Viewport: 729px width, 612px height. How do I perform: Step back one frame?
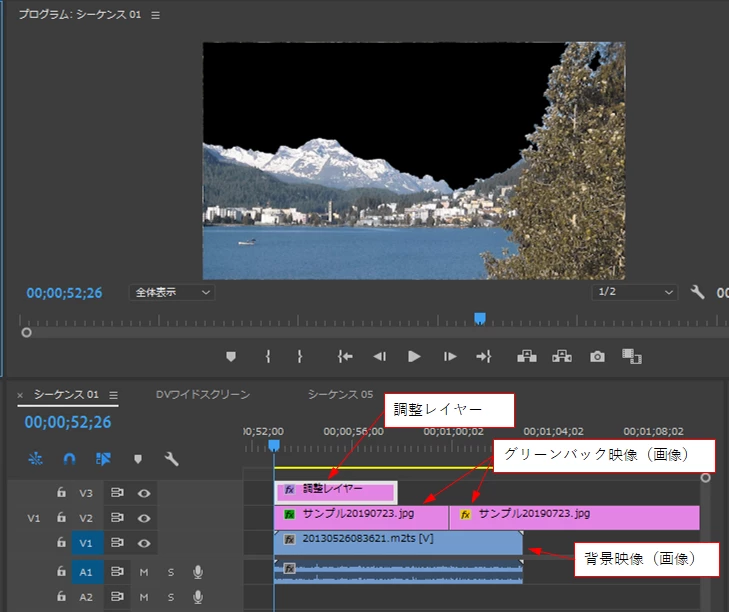[x=379, y=357]
